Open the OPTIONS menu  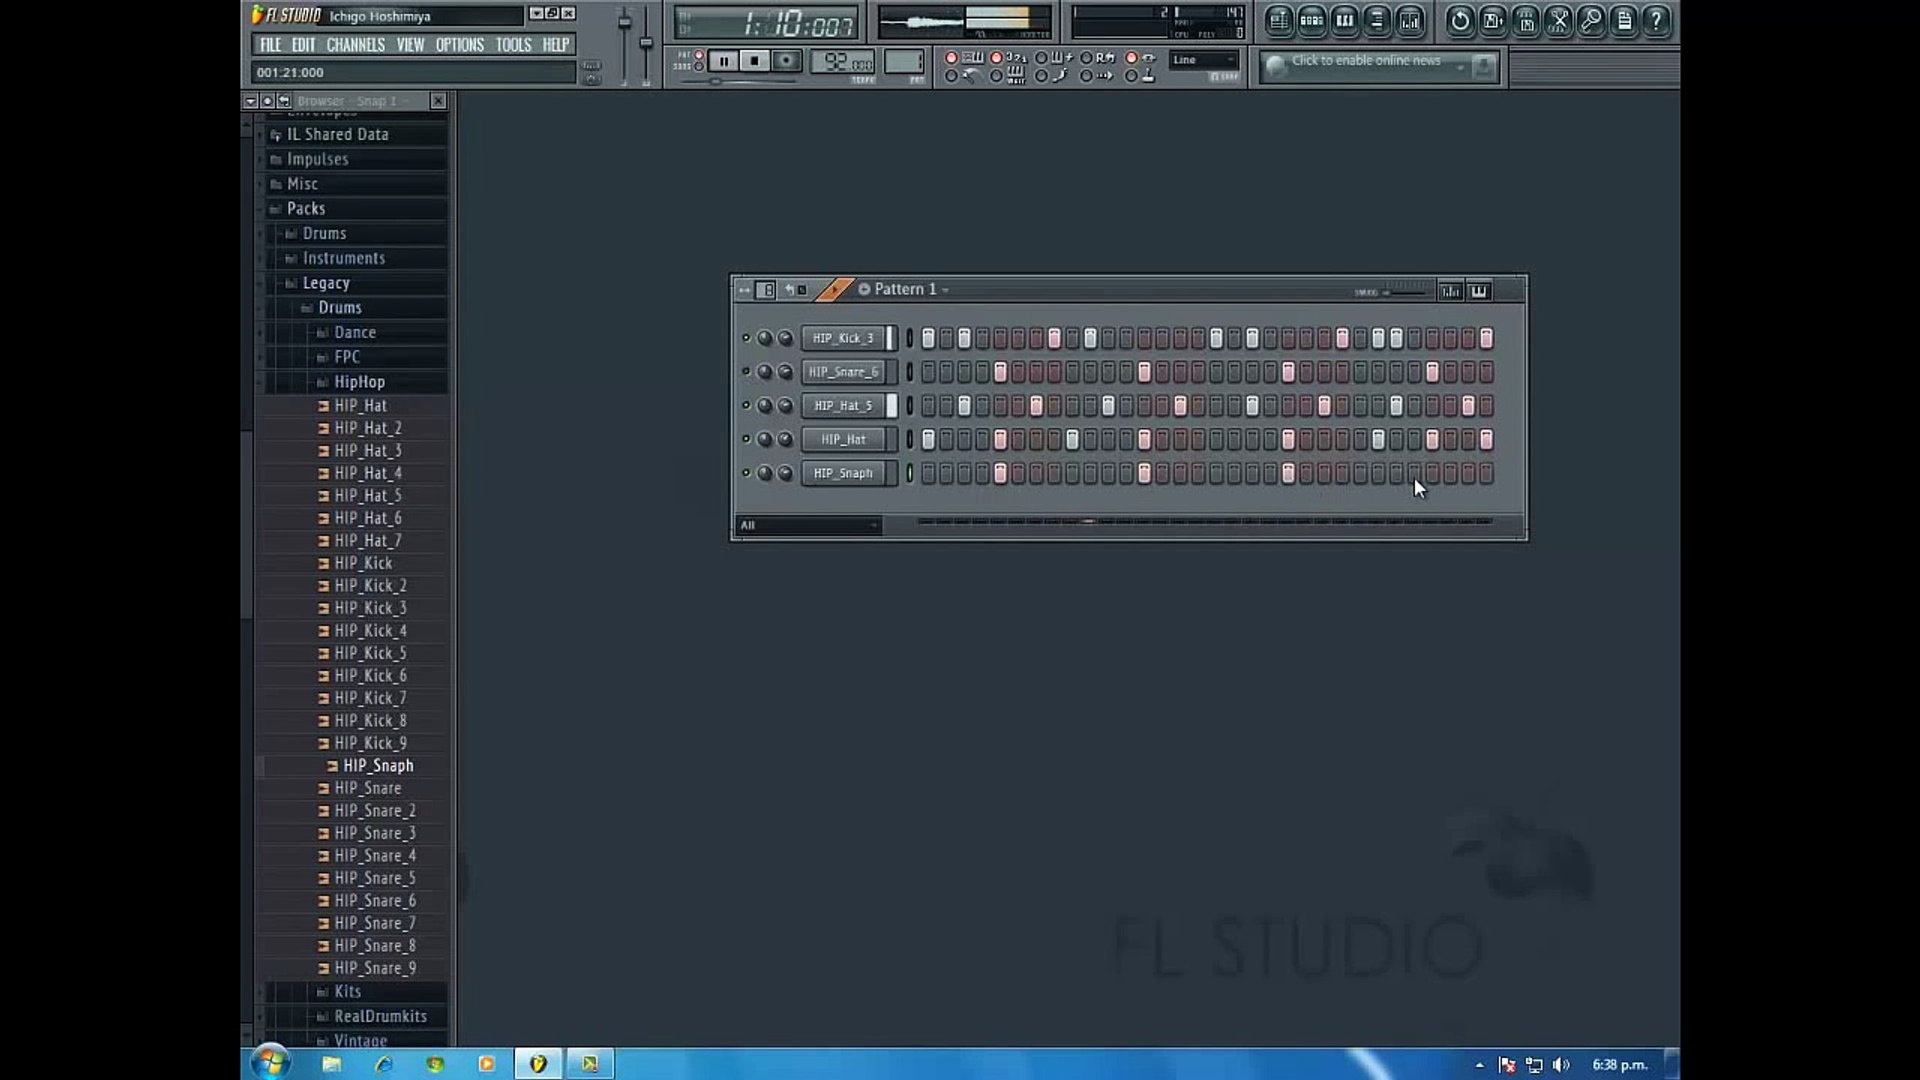[461, 44]
